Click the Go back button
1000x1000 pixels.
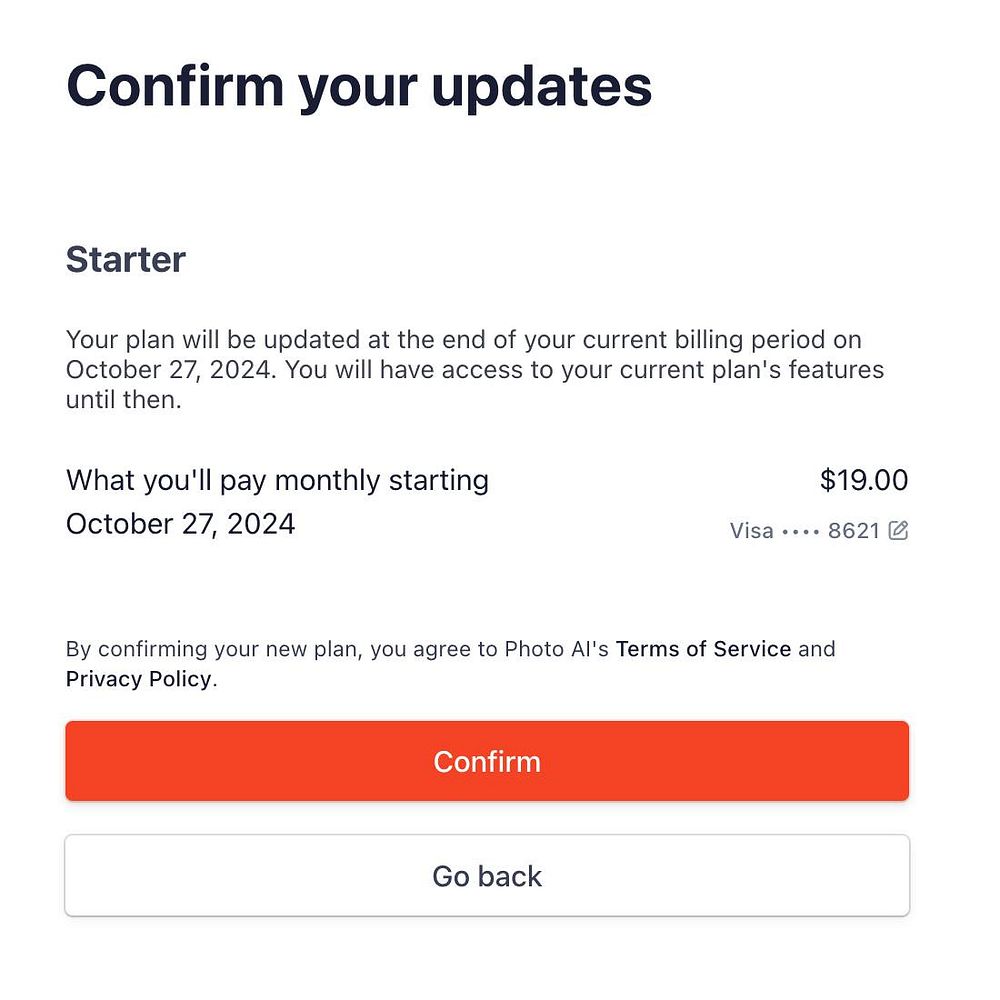(487, 876)
